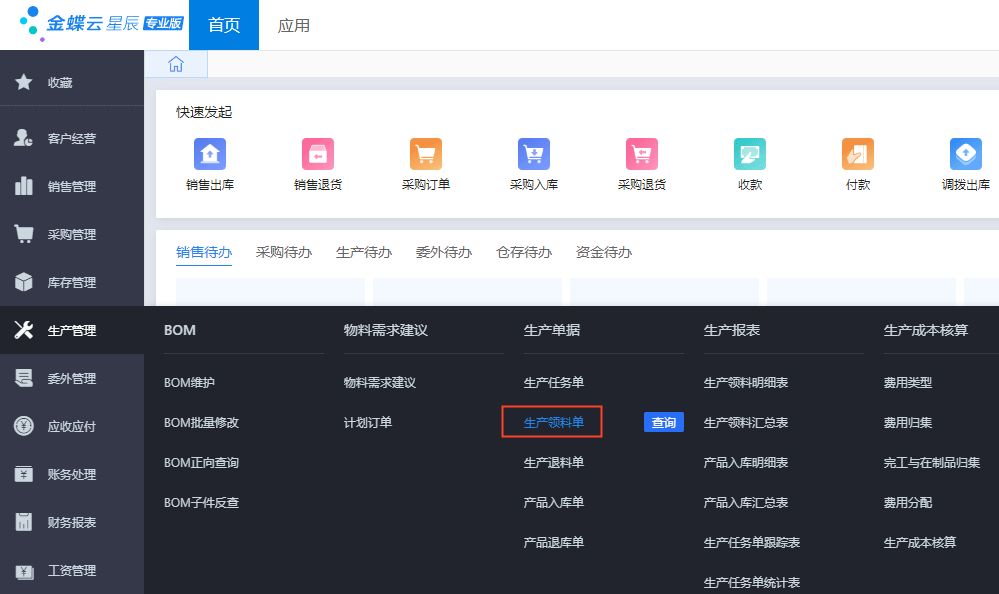Select the 资金待办 tab
This screenshot has height=594, width=999.
coord(603,252)
